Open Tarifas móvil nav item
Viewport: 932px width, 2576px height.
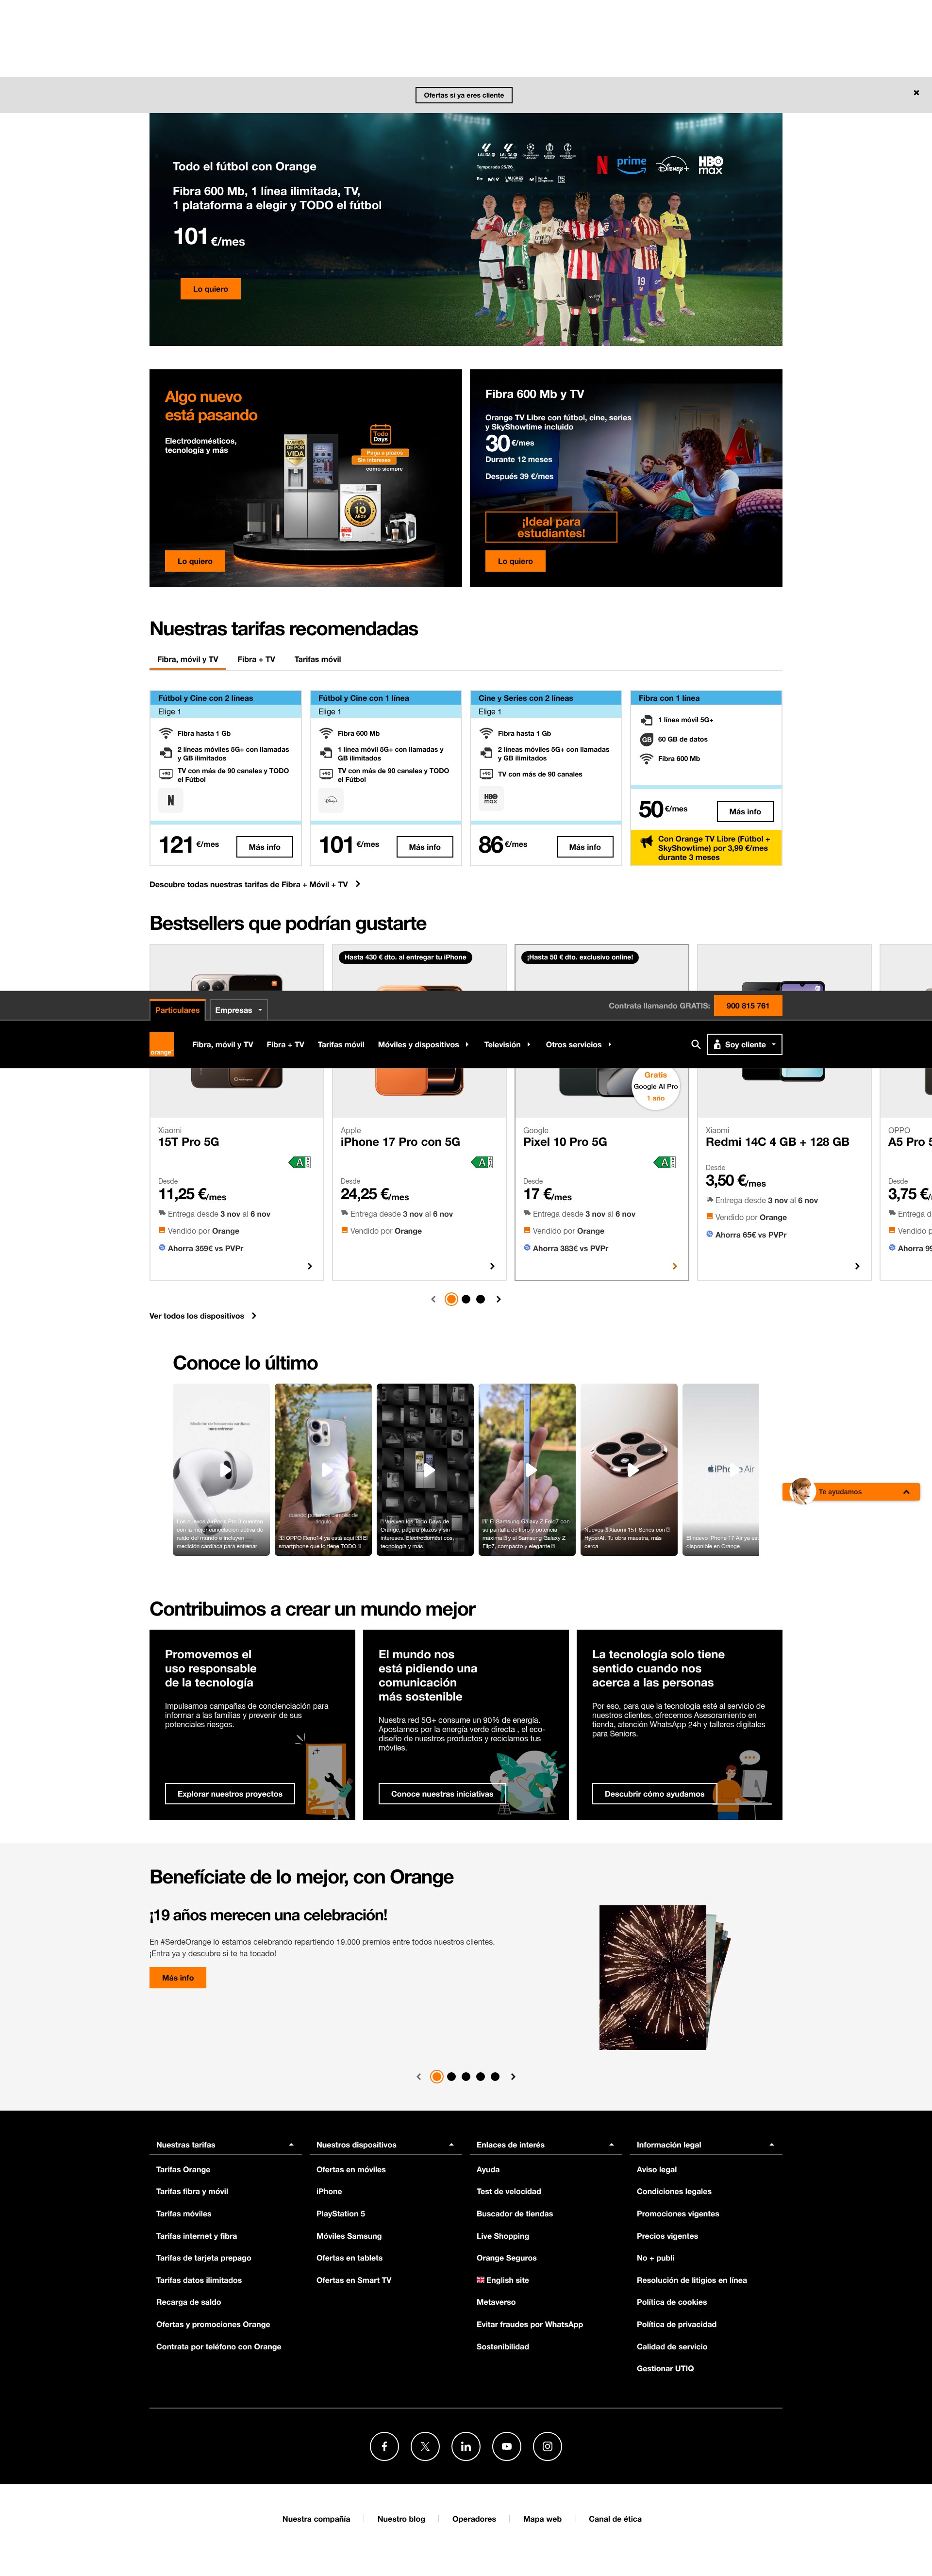341,1044
